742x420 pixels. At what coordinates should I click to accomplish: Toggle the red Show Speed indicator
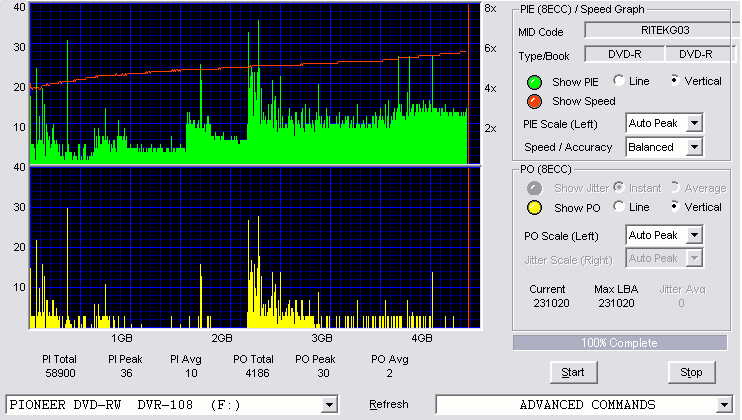pyautogui.click(x=534, y=101)
